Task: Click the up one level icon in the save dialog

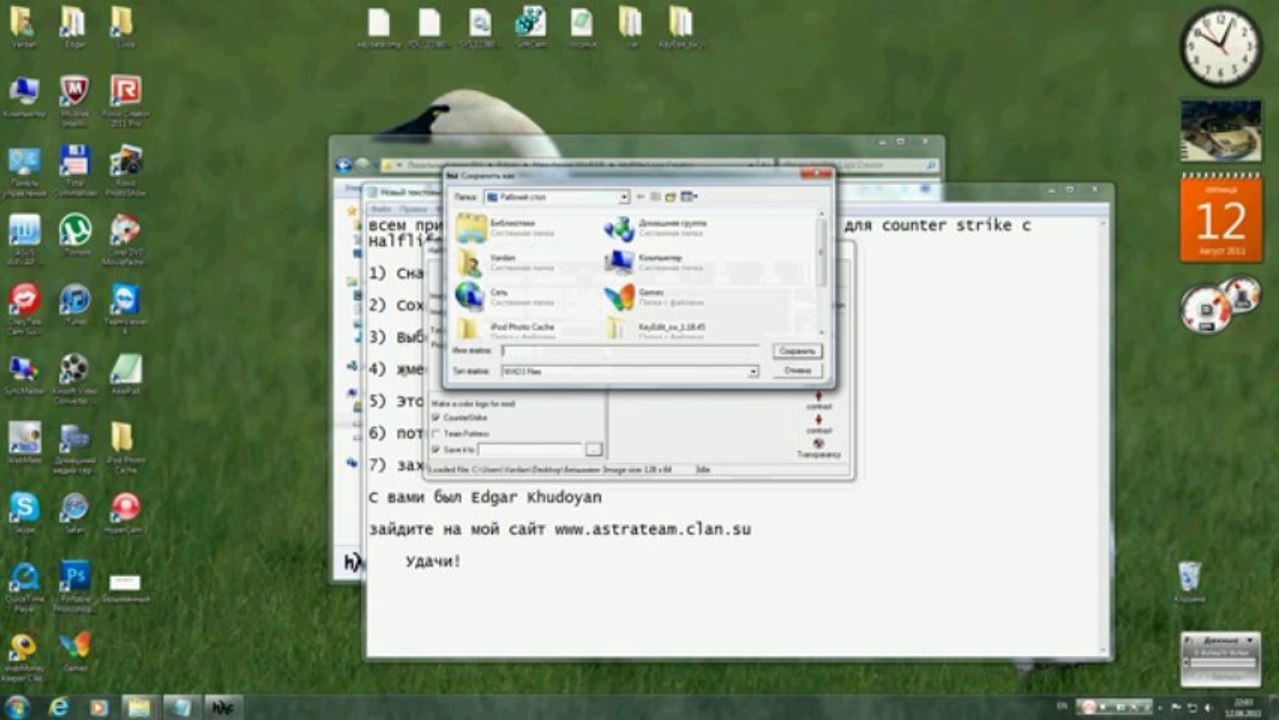Action: (655, 197)
